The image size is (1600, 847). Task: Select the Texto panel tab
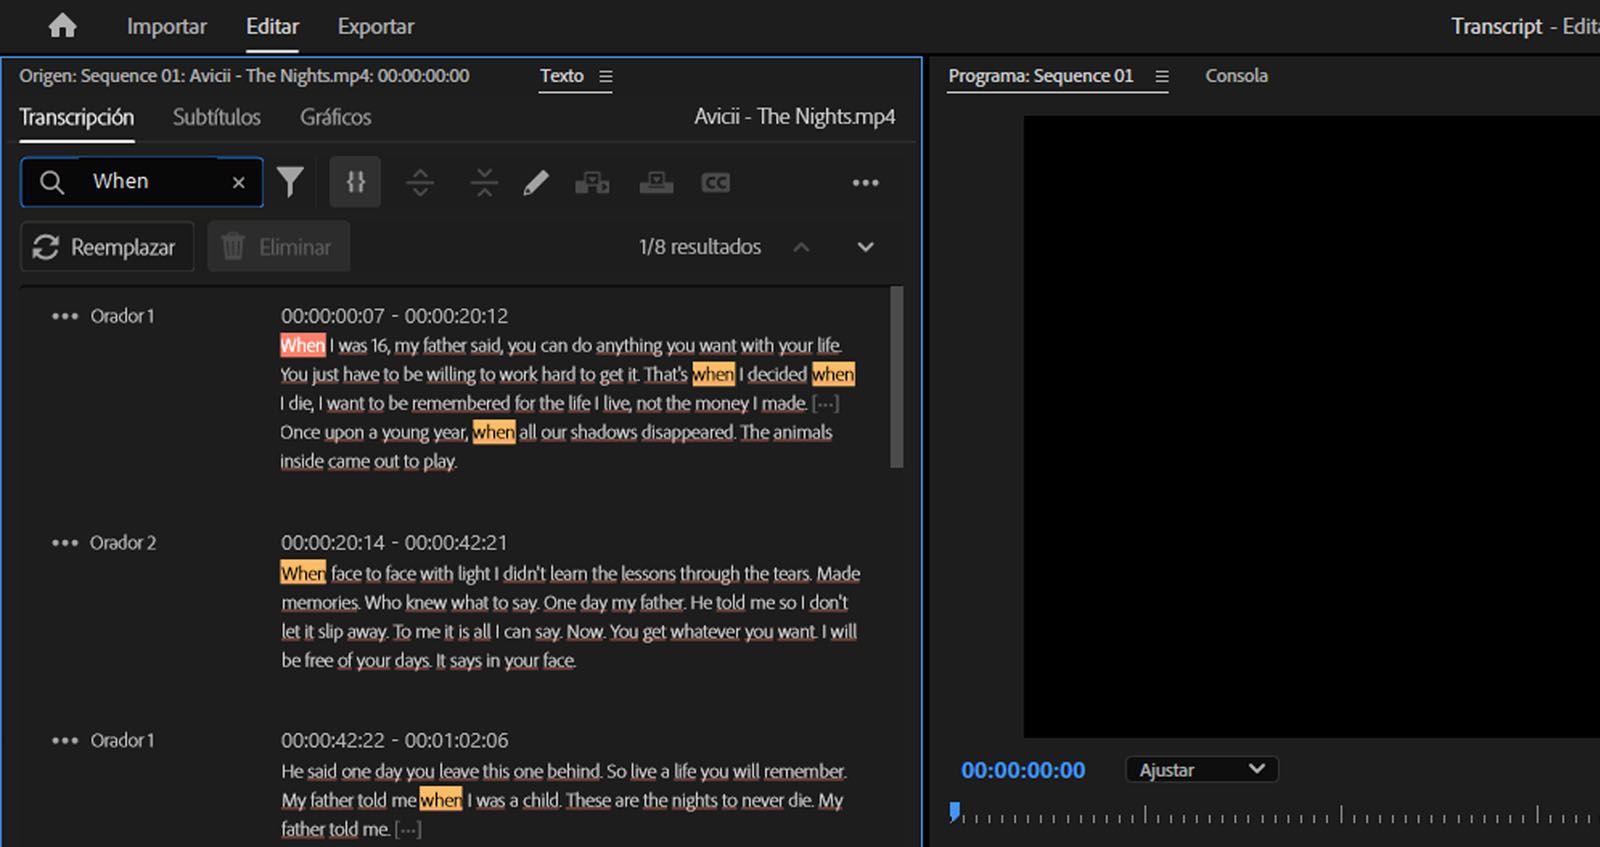point(561,76)
